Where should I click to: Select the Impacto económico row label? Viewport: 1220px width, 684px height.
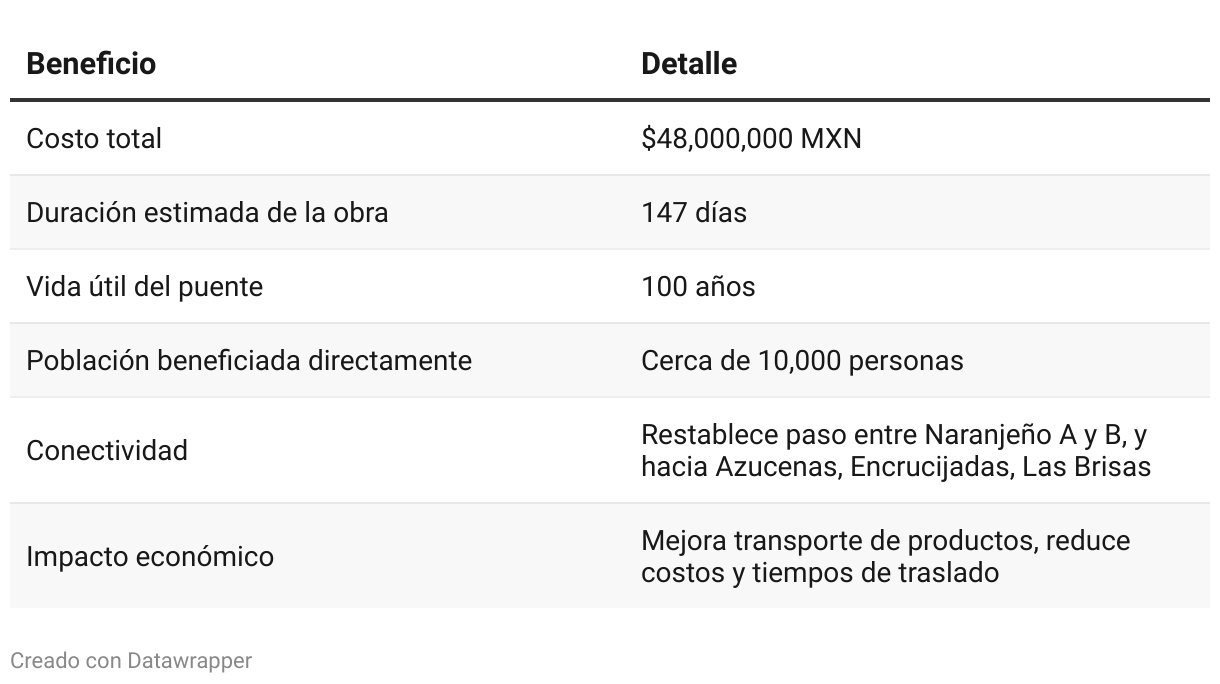click(x=150, y=556)
